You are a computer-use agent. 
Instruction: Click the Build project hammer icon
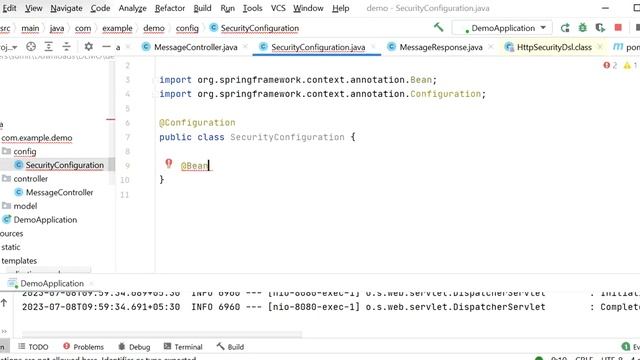(438, 27)
